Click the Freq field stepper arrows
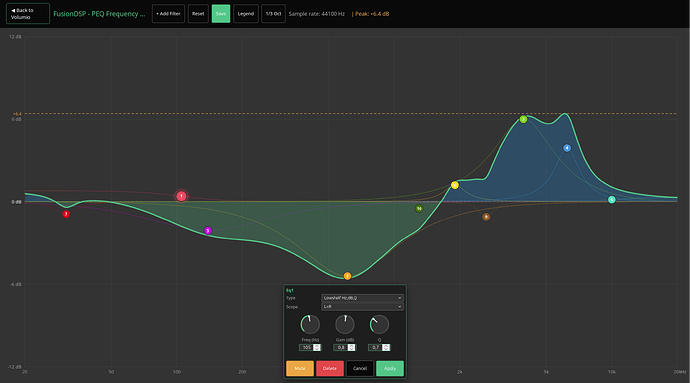The width and height of the screenshot is (690, 383). [317, 347]
